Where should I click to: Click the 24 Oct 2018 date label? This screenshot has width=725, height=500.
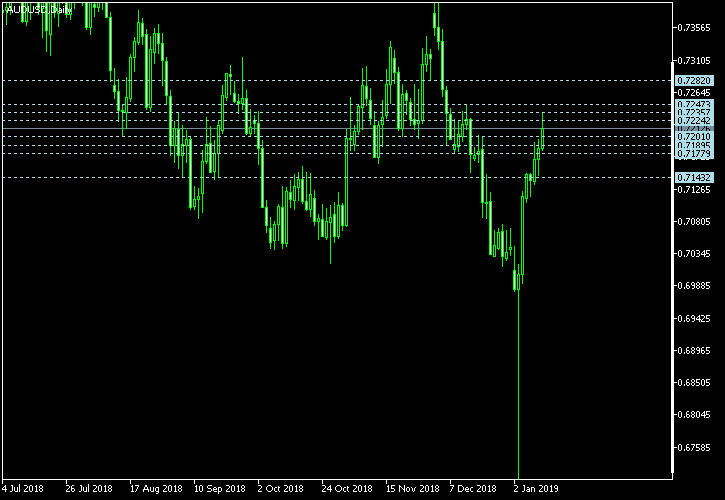coord(347,488)
